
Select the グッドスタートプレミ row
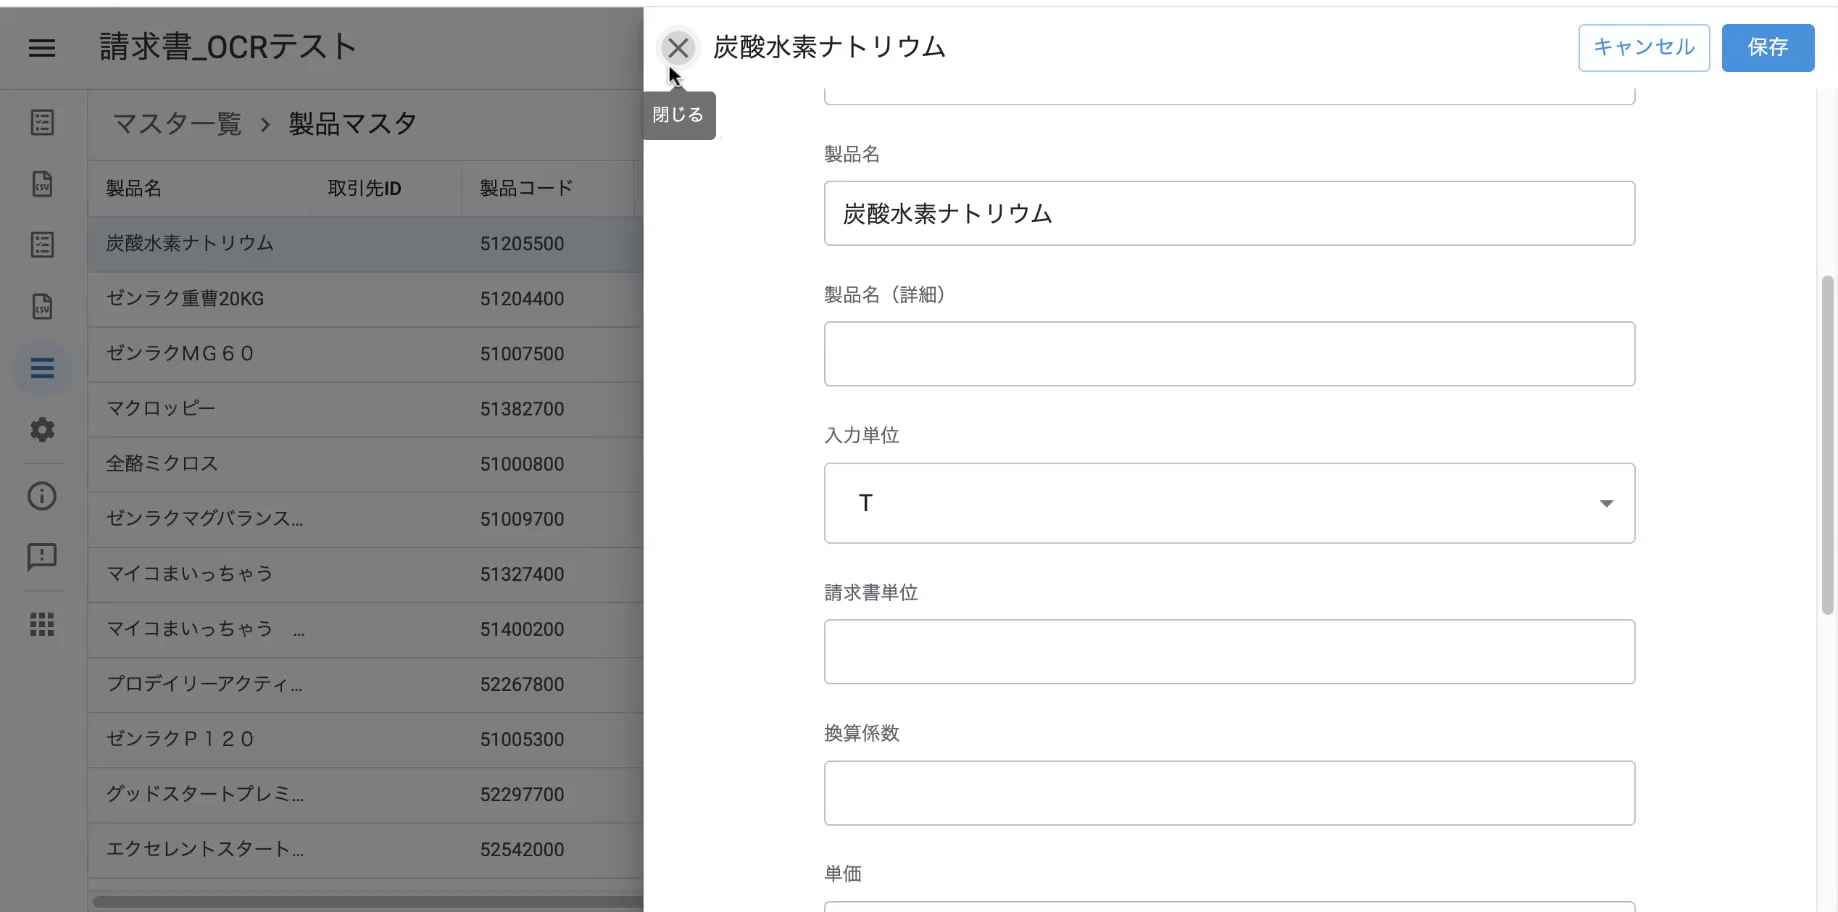(365, 794)
